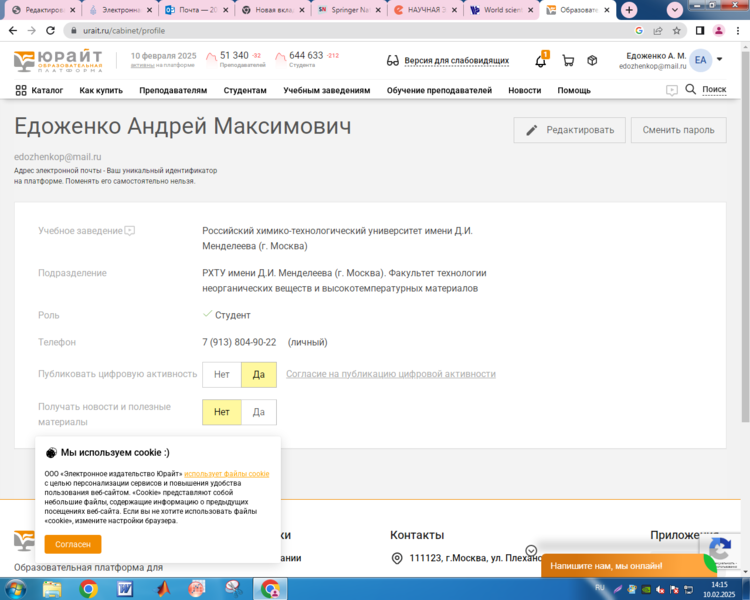Screen dimensions: 750x600
Task: Set receive news option to Да
Action: tap(258, 412)
